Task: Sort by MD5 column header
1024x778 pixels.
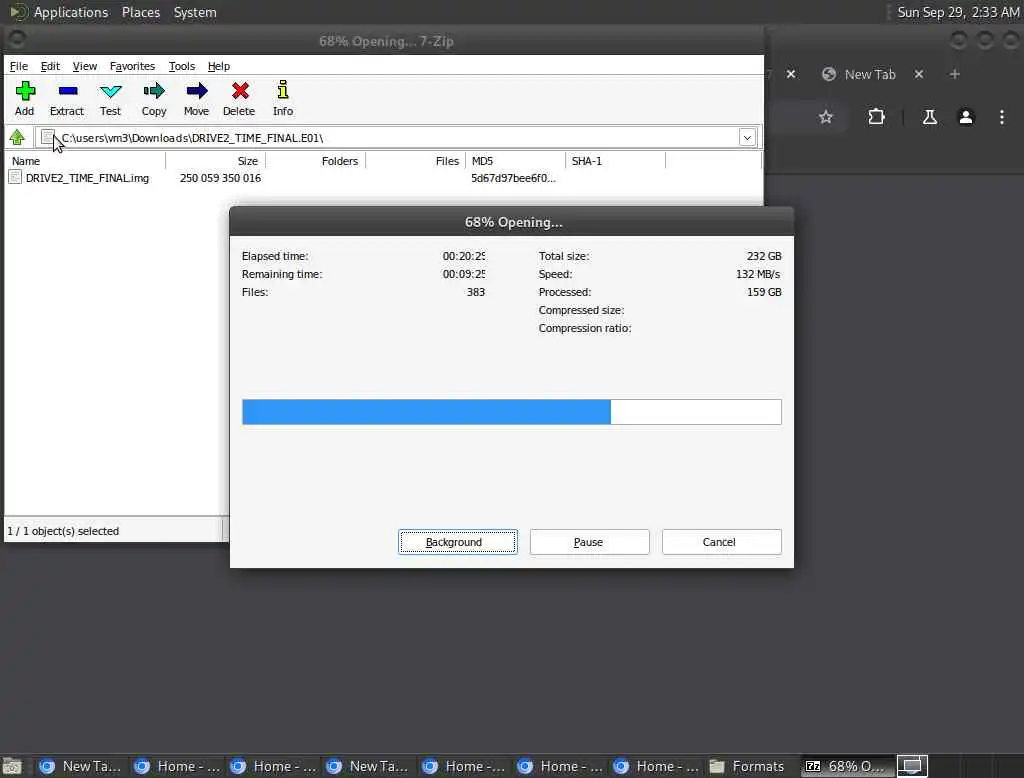Action: (x=515, y=161)
